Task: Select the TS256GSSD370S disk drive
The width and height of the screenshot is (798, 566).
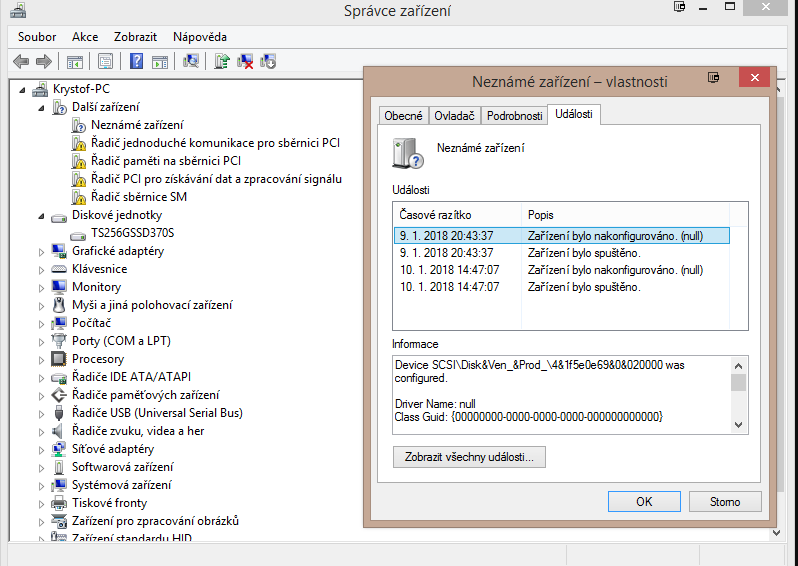Action: (x=132, y=233)
